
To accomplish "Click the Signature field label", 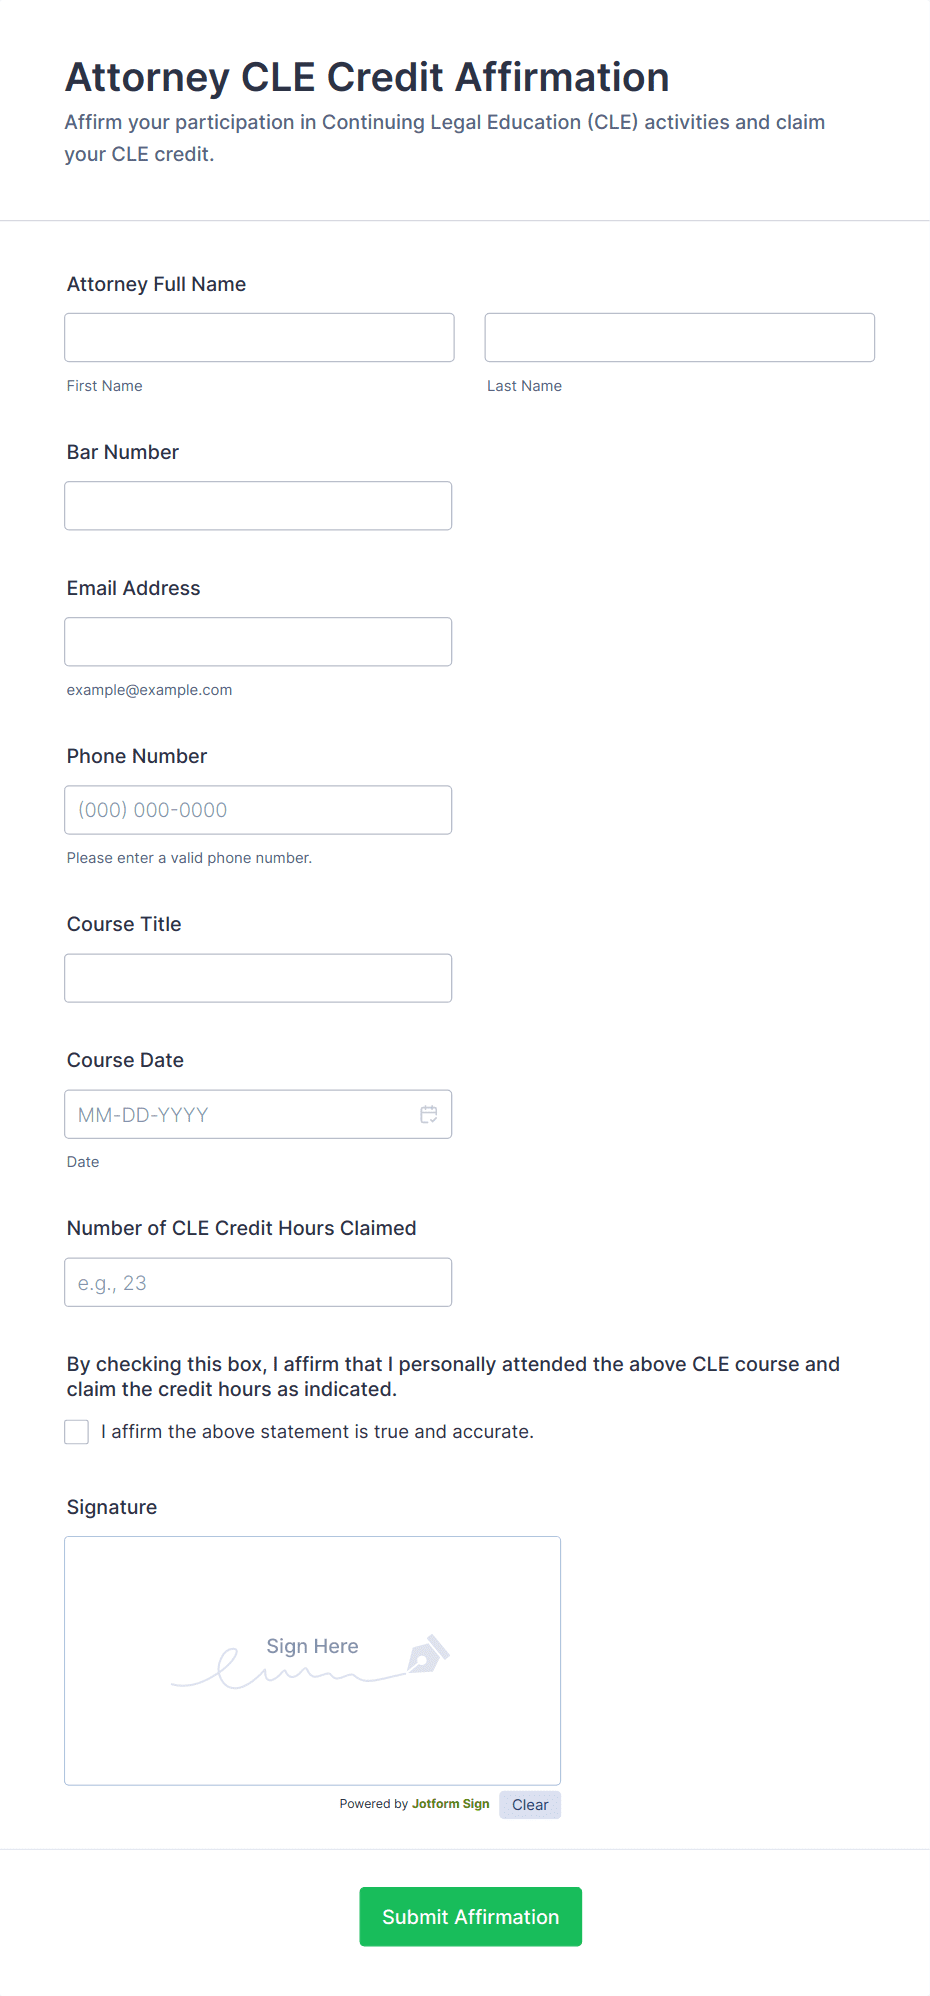I will coord(112,1507).
